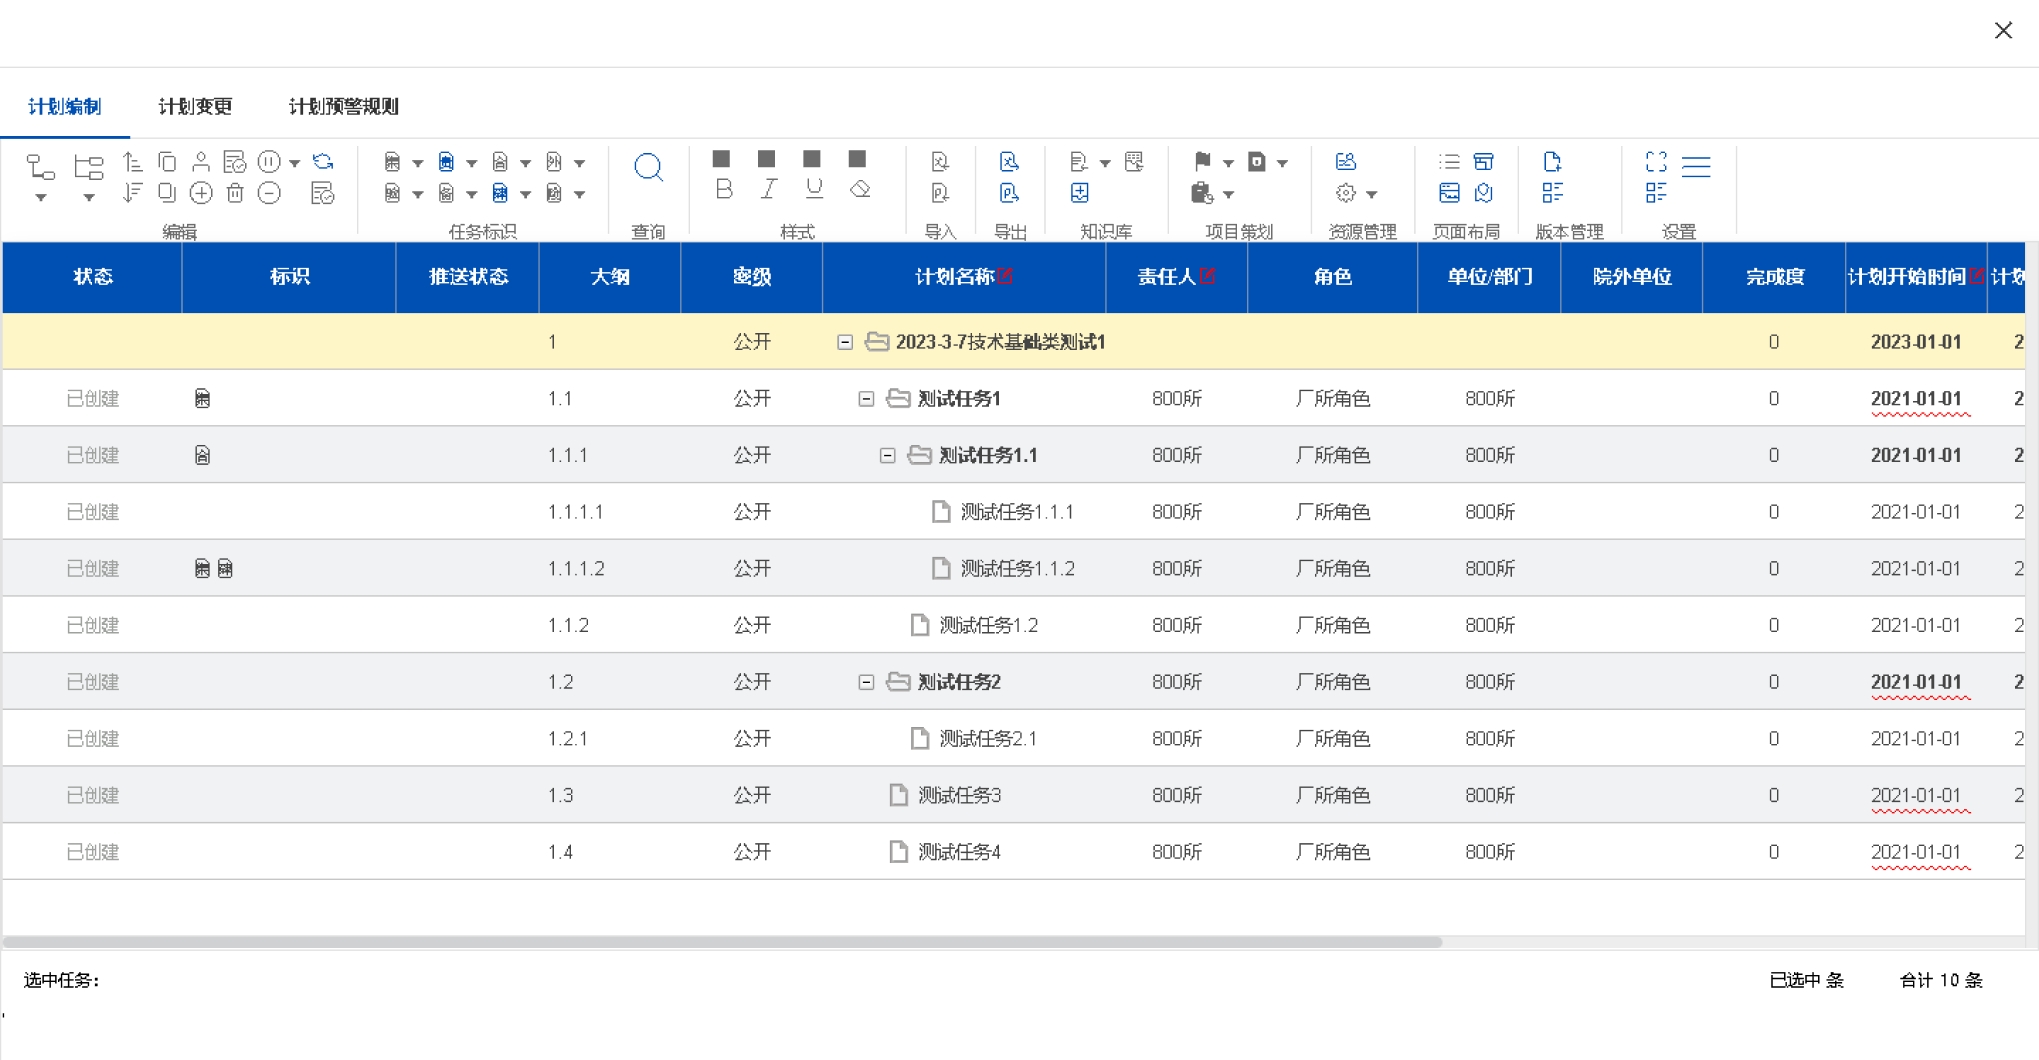
Task: Open the flag icon dropdown in 项目策划
Action: [1228, 162]
